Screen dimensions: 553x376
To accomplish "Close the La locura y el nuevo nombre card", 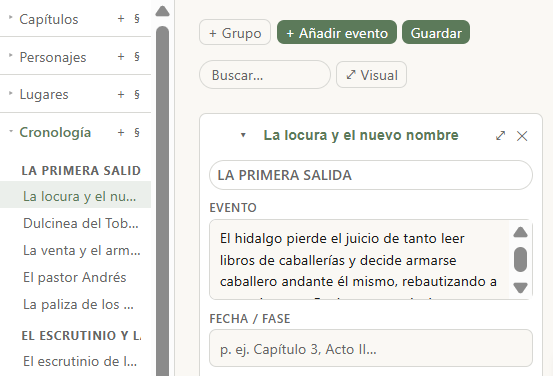I will [522, 136].
